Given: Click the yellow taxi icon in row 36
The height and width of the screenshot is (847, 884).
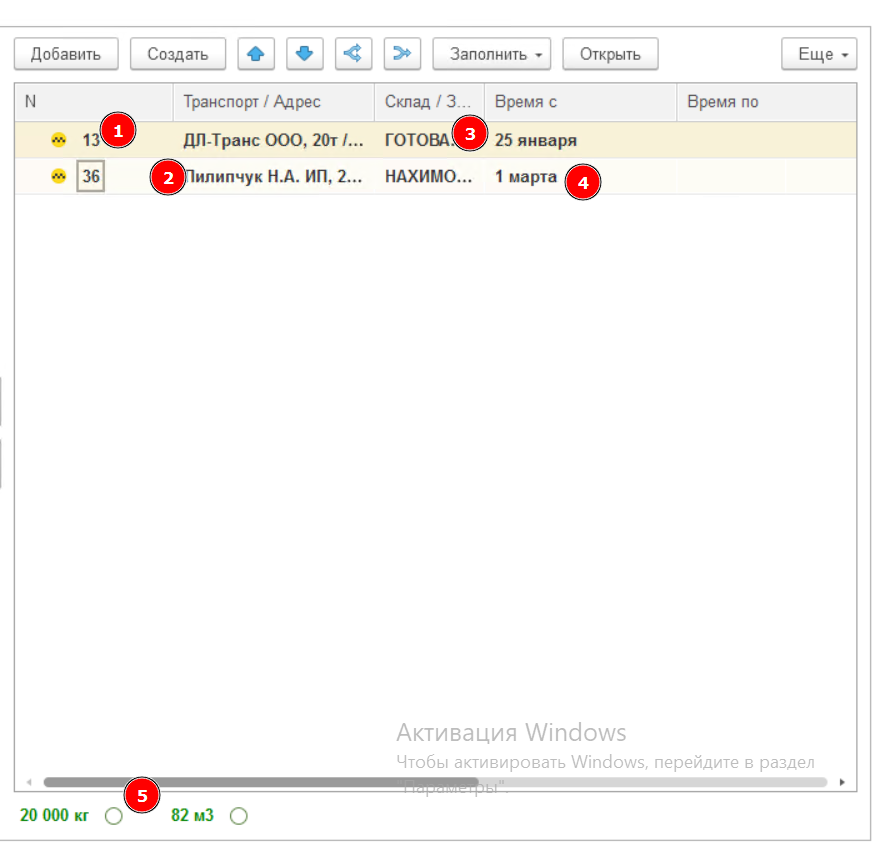Looking at the screenshot, I should 59,177.
